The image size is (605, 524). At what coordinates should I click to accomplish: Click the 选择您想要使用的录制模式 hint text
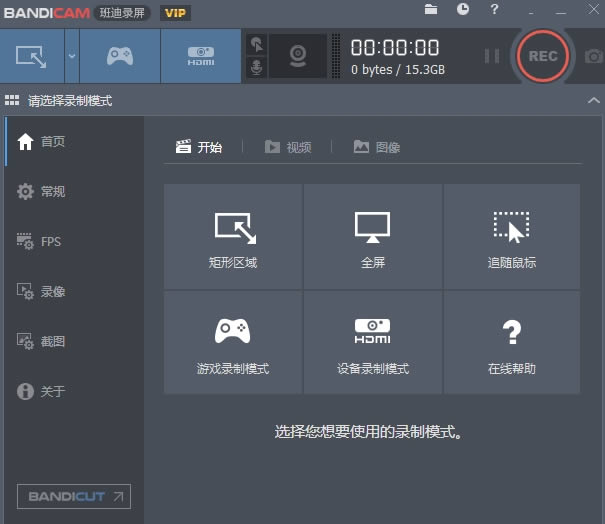click(368, 432)
